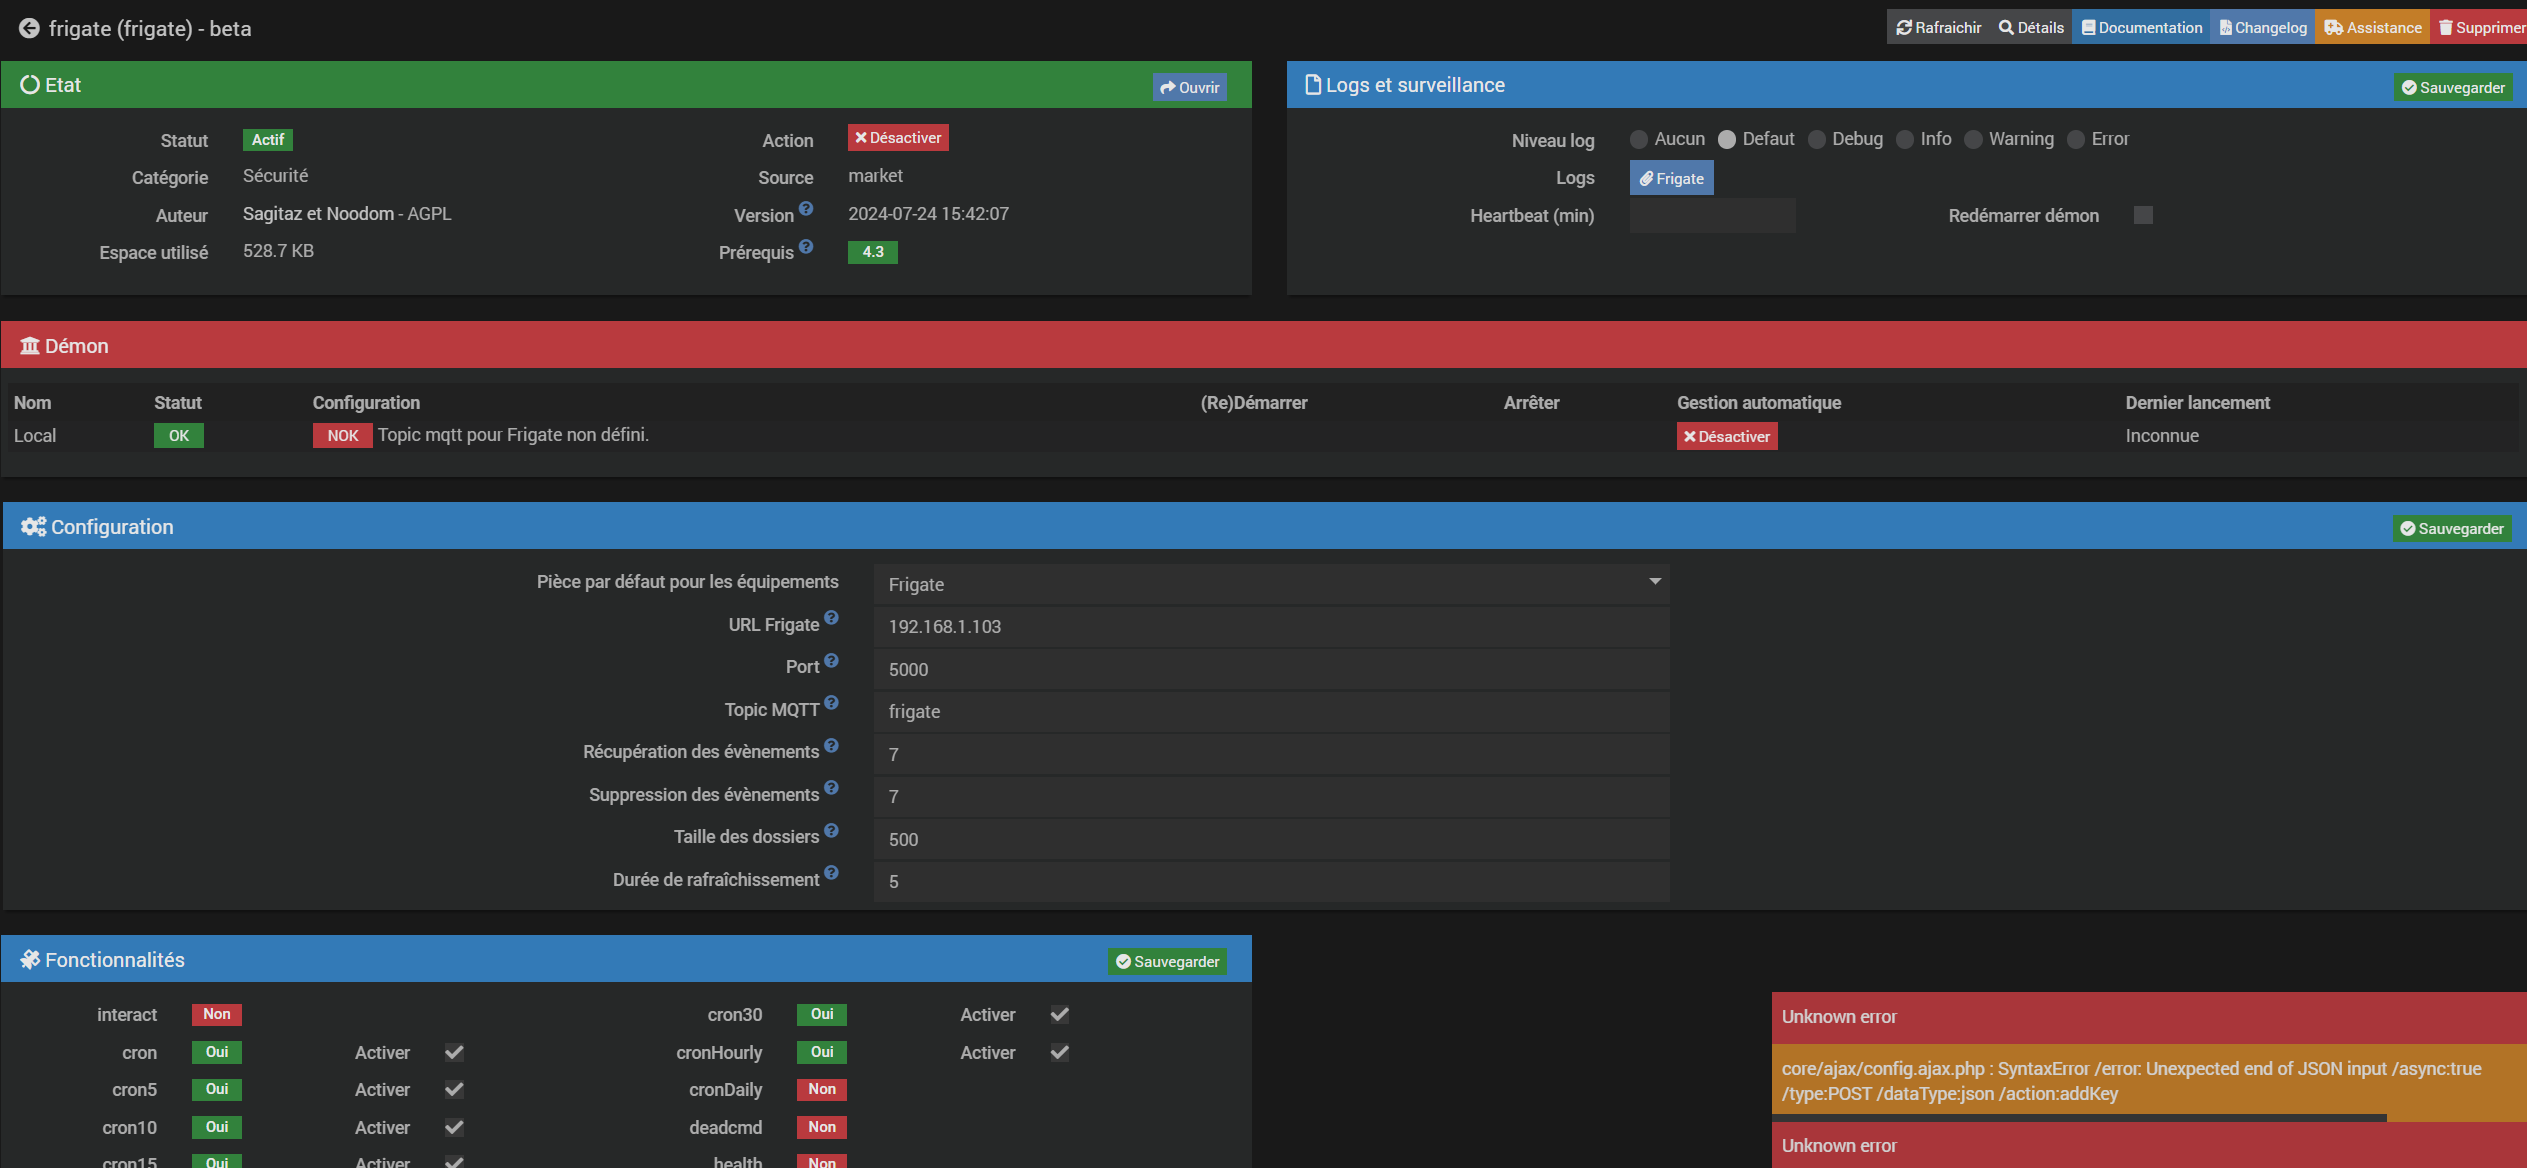Click Désactiver in Gestion automatique column

coord(1726,437)
